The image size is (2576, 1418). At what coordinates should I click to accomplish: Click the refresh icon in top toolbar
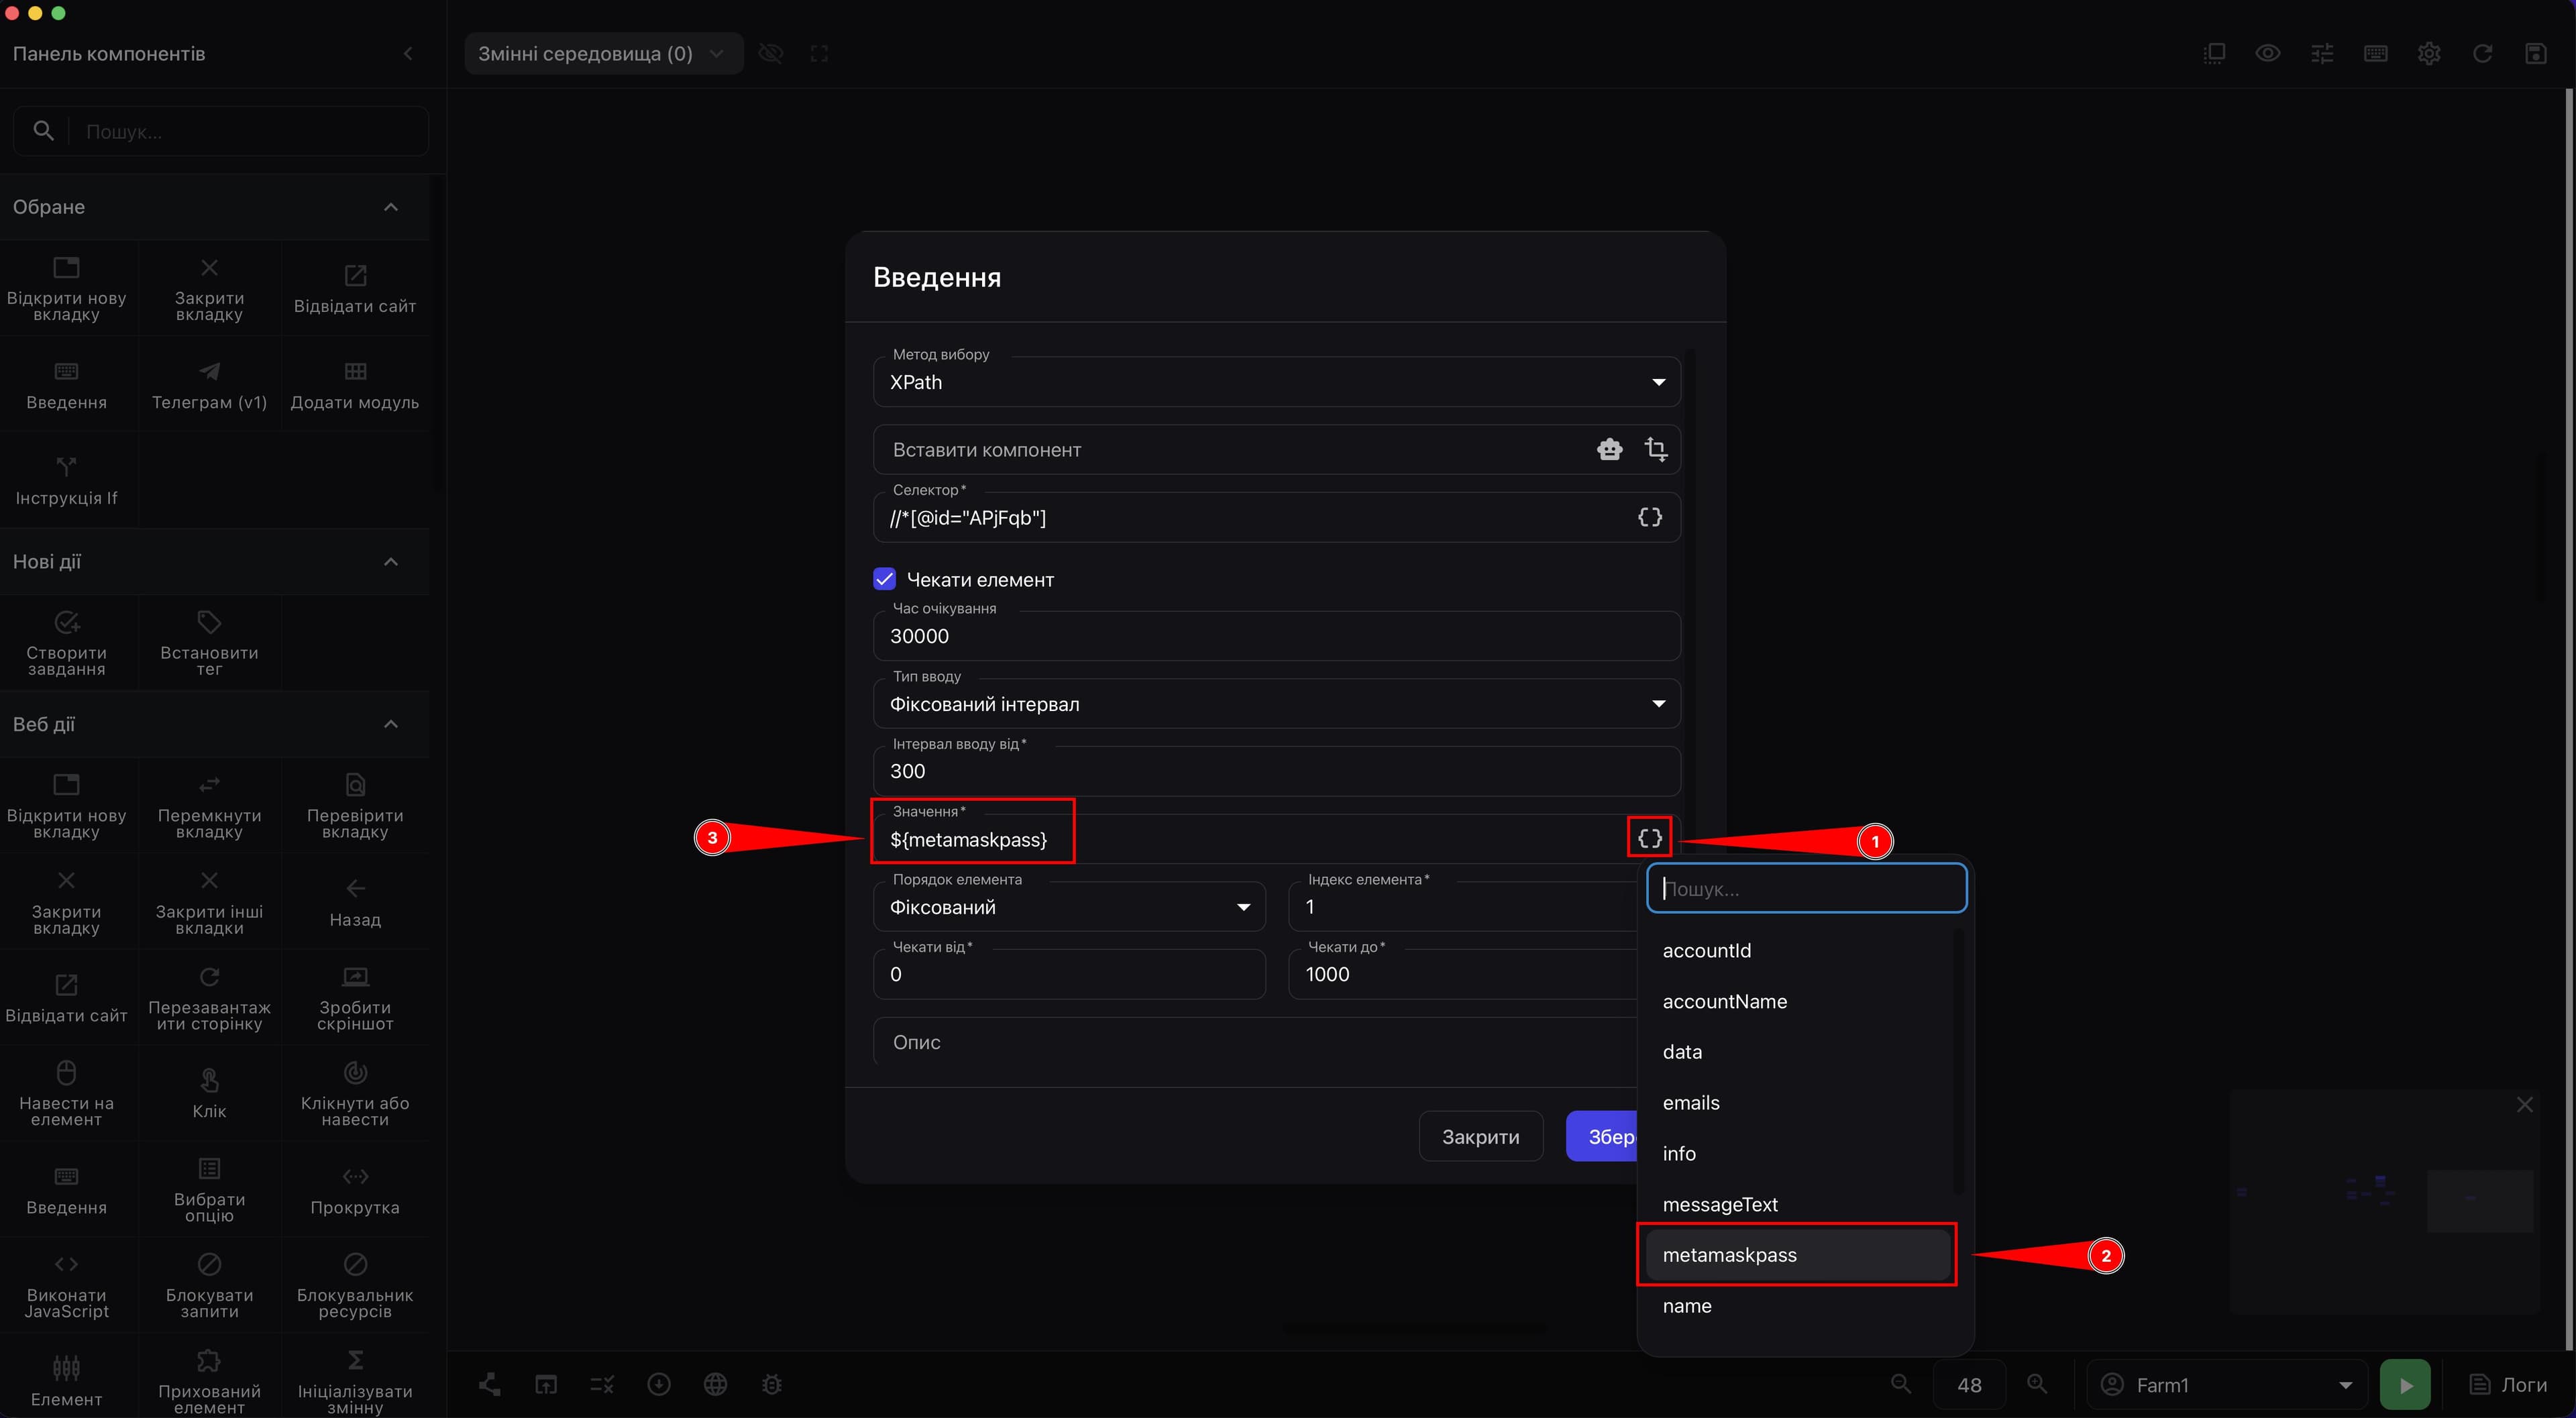(2482, 54)
